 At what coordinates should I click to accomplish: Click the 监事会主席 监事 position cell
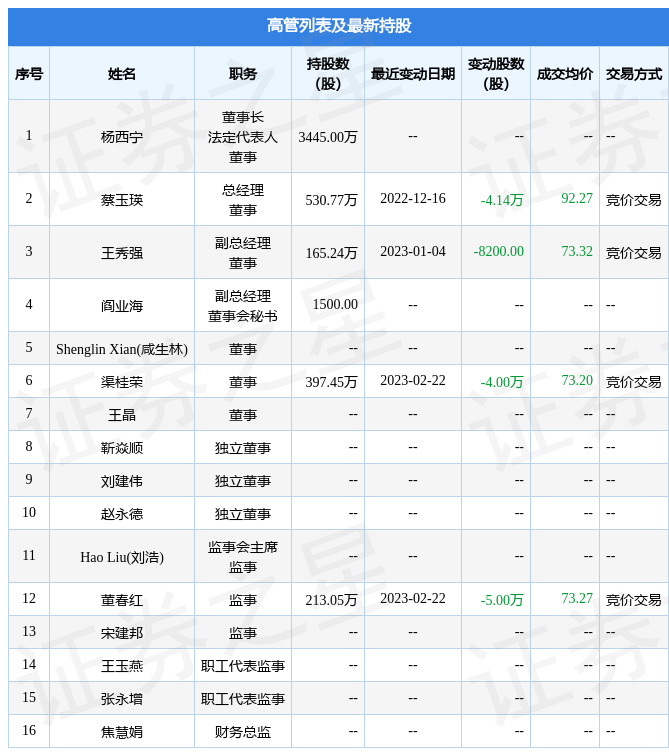tap(242, 557)
